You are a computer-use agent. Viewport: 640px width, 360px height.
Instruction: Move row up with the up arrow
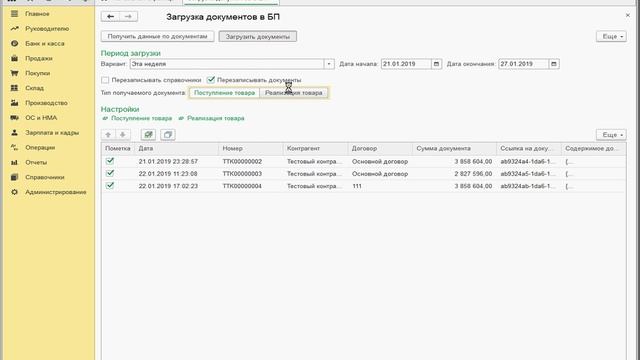pos(108,135)
